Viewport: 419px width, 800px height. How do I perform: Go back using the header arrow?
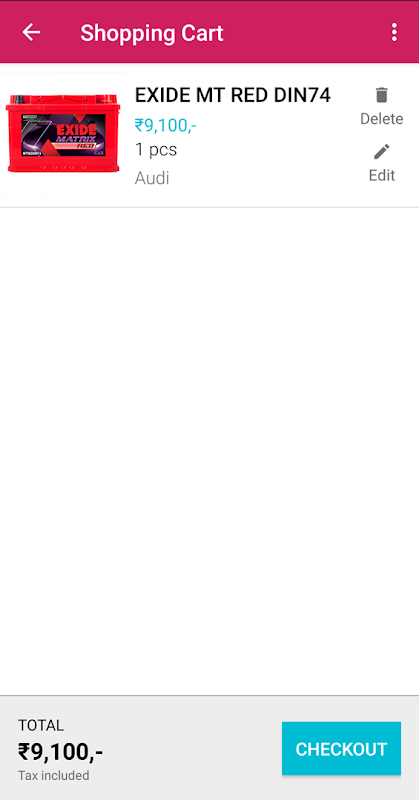coord(31,33)
